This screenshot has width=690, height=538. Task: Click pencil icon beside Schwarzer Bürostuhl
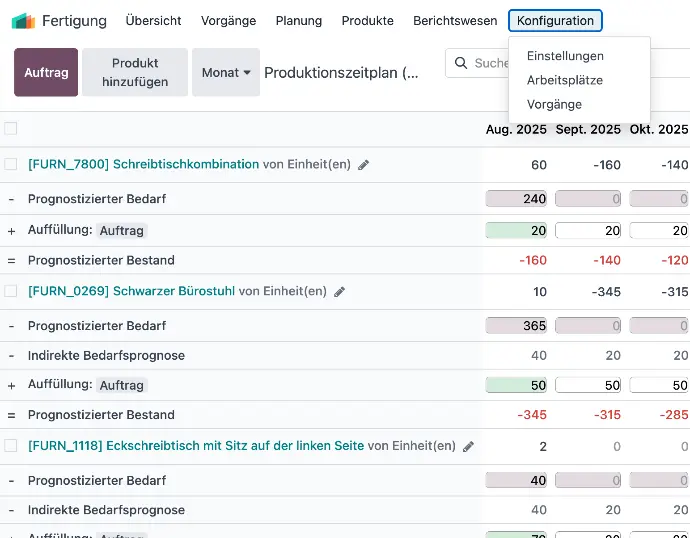coord(340,292)
